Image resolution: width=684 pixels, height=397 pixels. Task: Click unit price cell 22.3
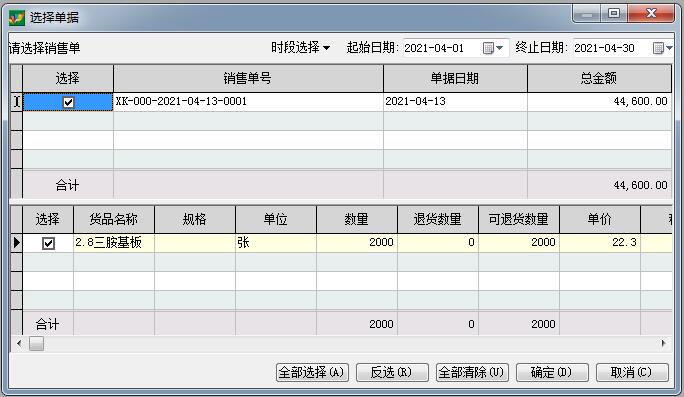pyautogui.click(x=600, y=243)
